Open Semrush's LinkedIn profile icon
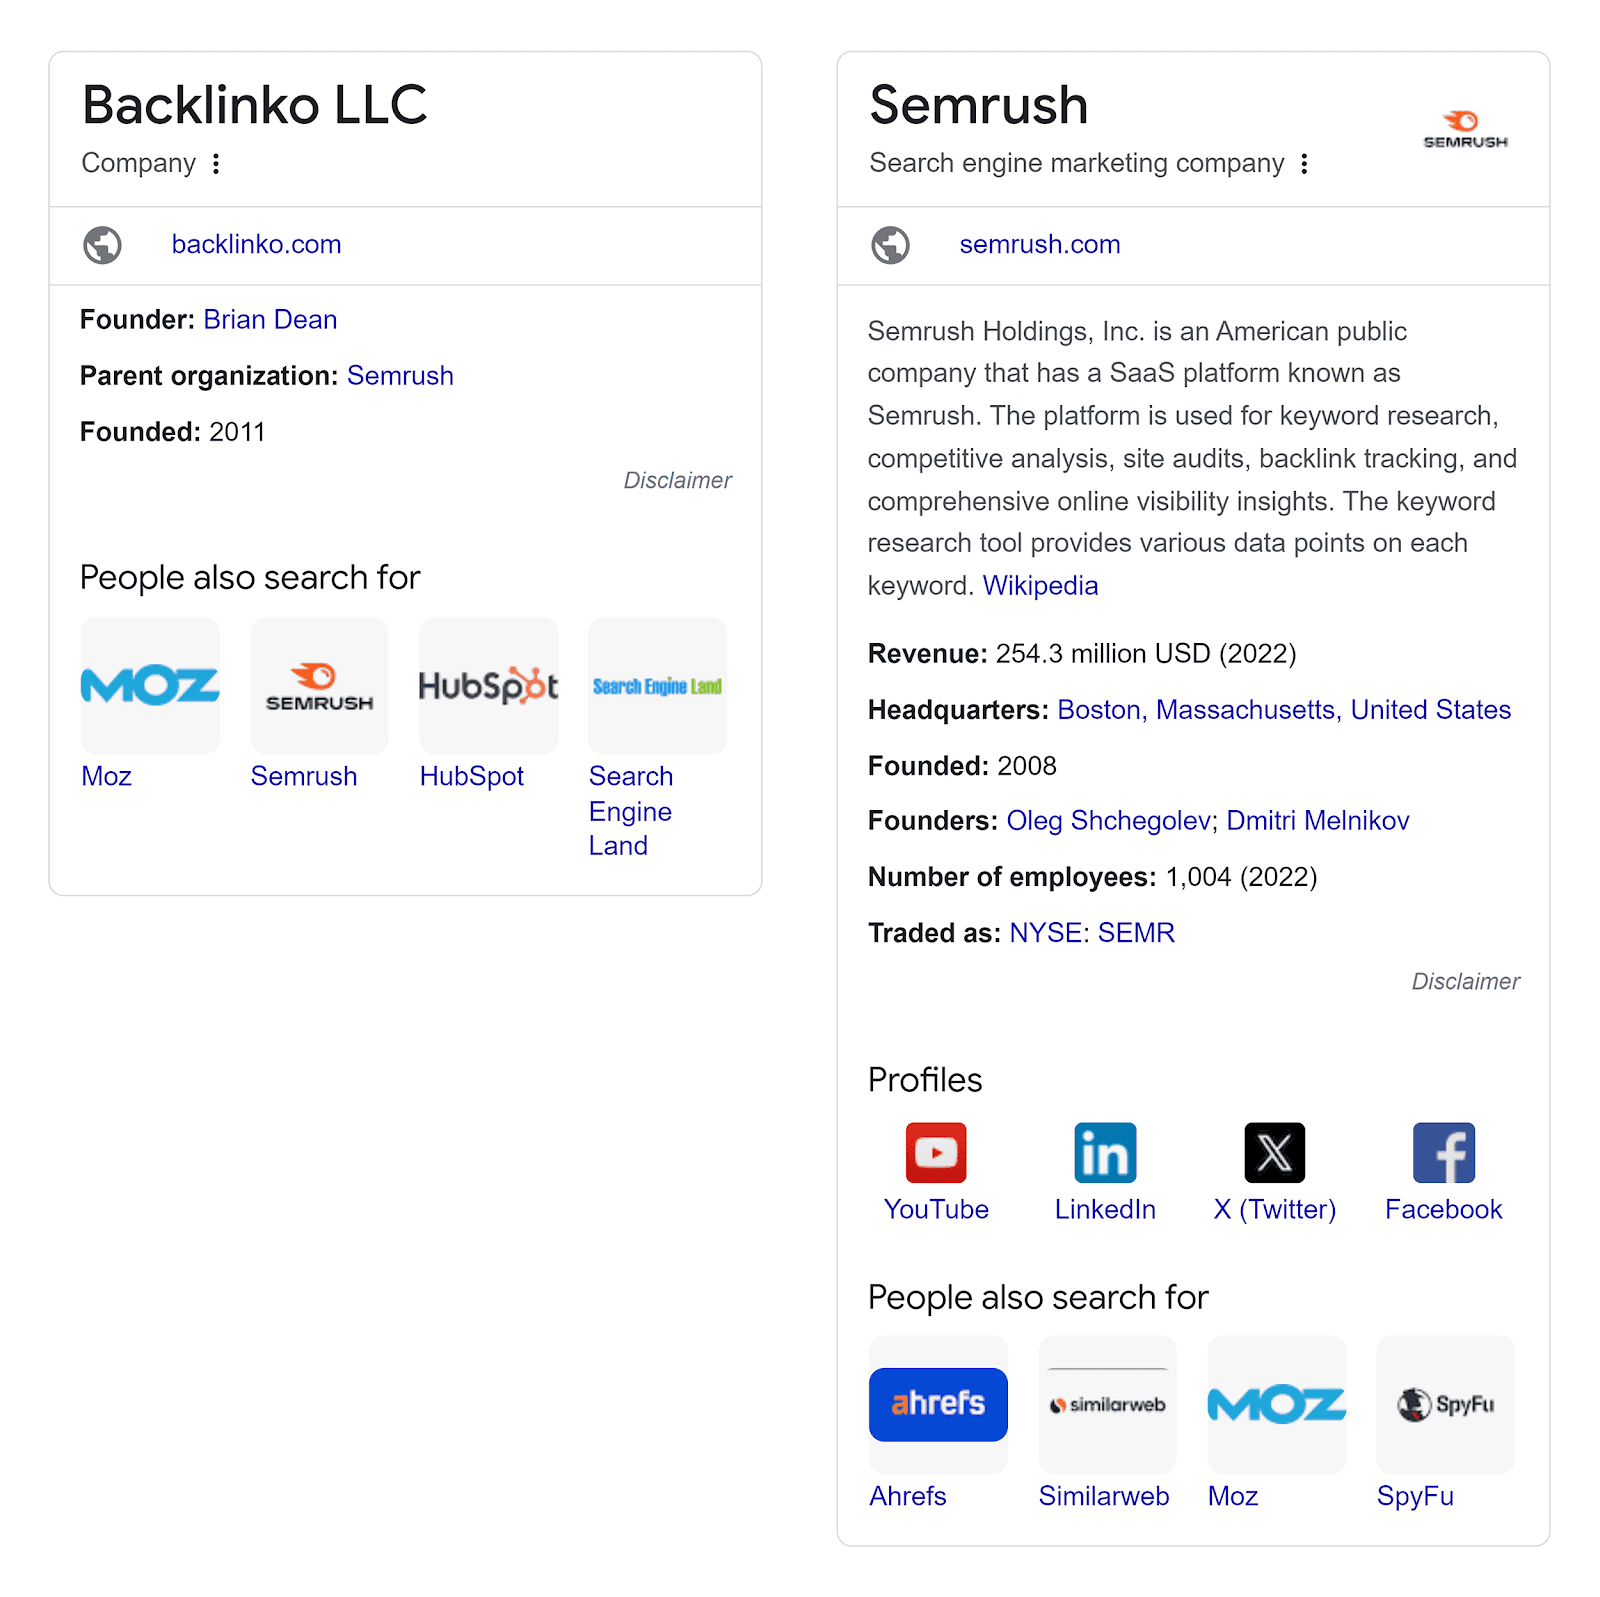 pos(1105,1152)
